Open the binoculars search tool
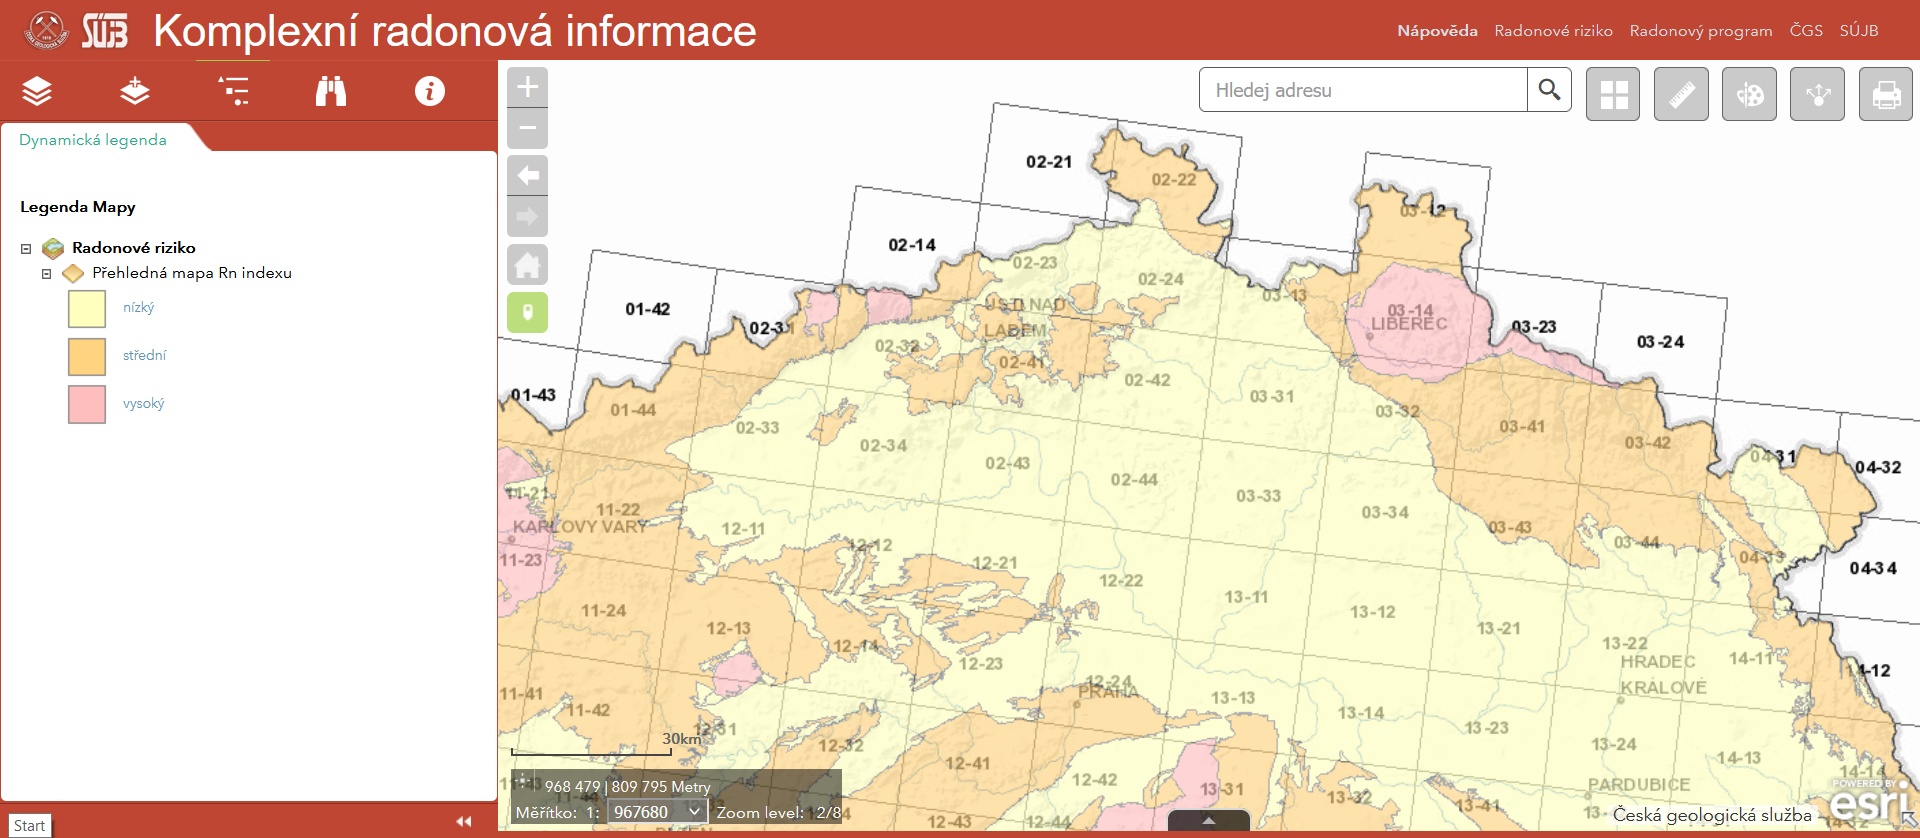This screenshot has height=838, width=1920. 331,91
